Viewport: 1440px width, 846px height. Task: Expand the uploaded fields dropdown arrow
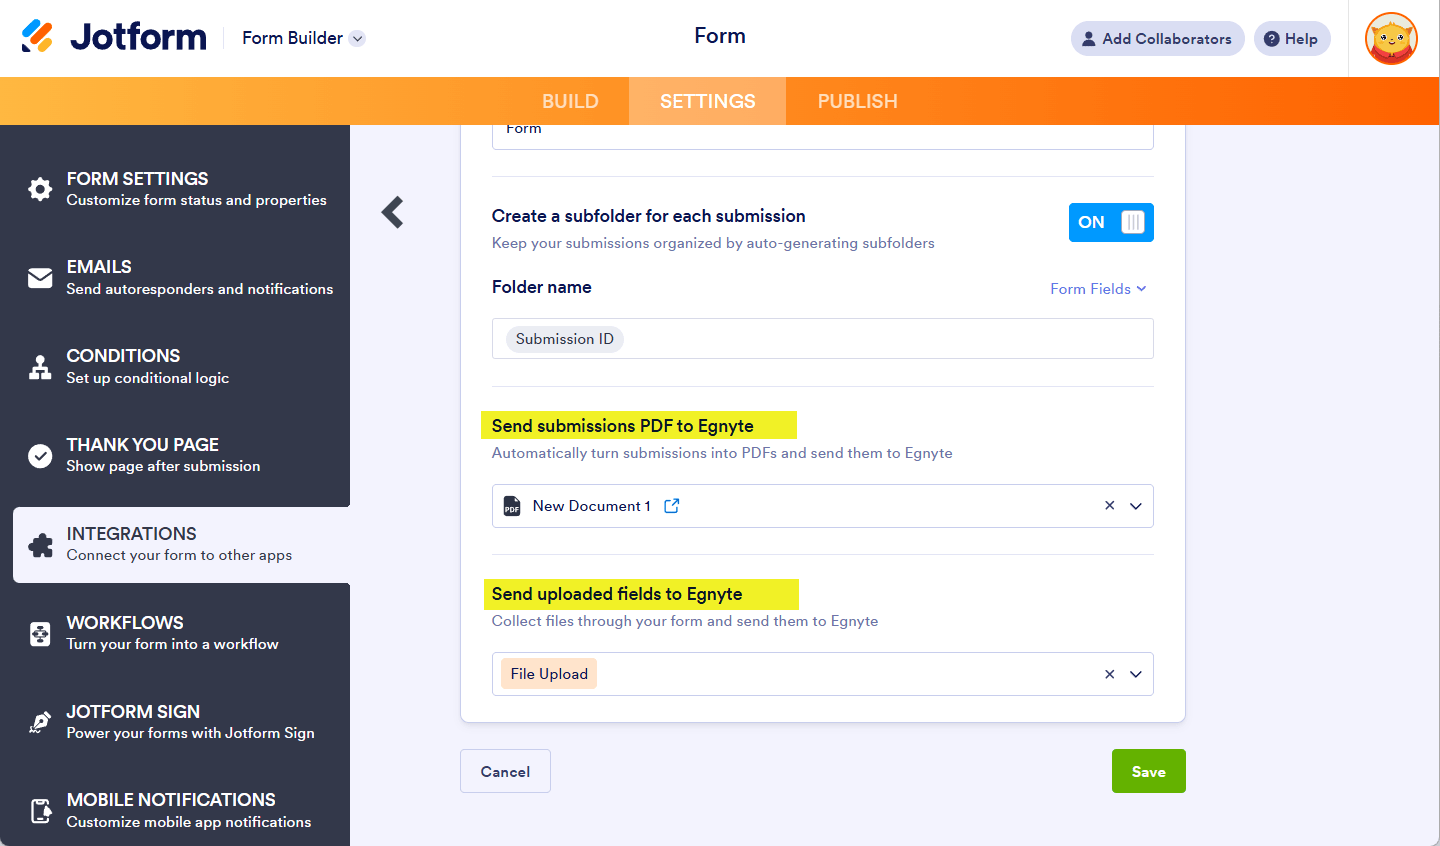(1136, 674)
